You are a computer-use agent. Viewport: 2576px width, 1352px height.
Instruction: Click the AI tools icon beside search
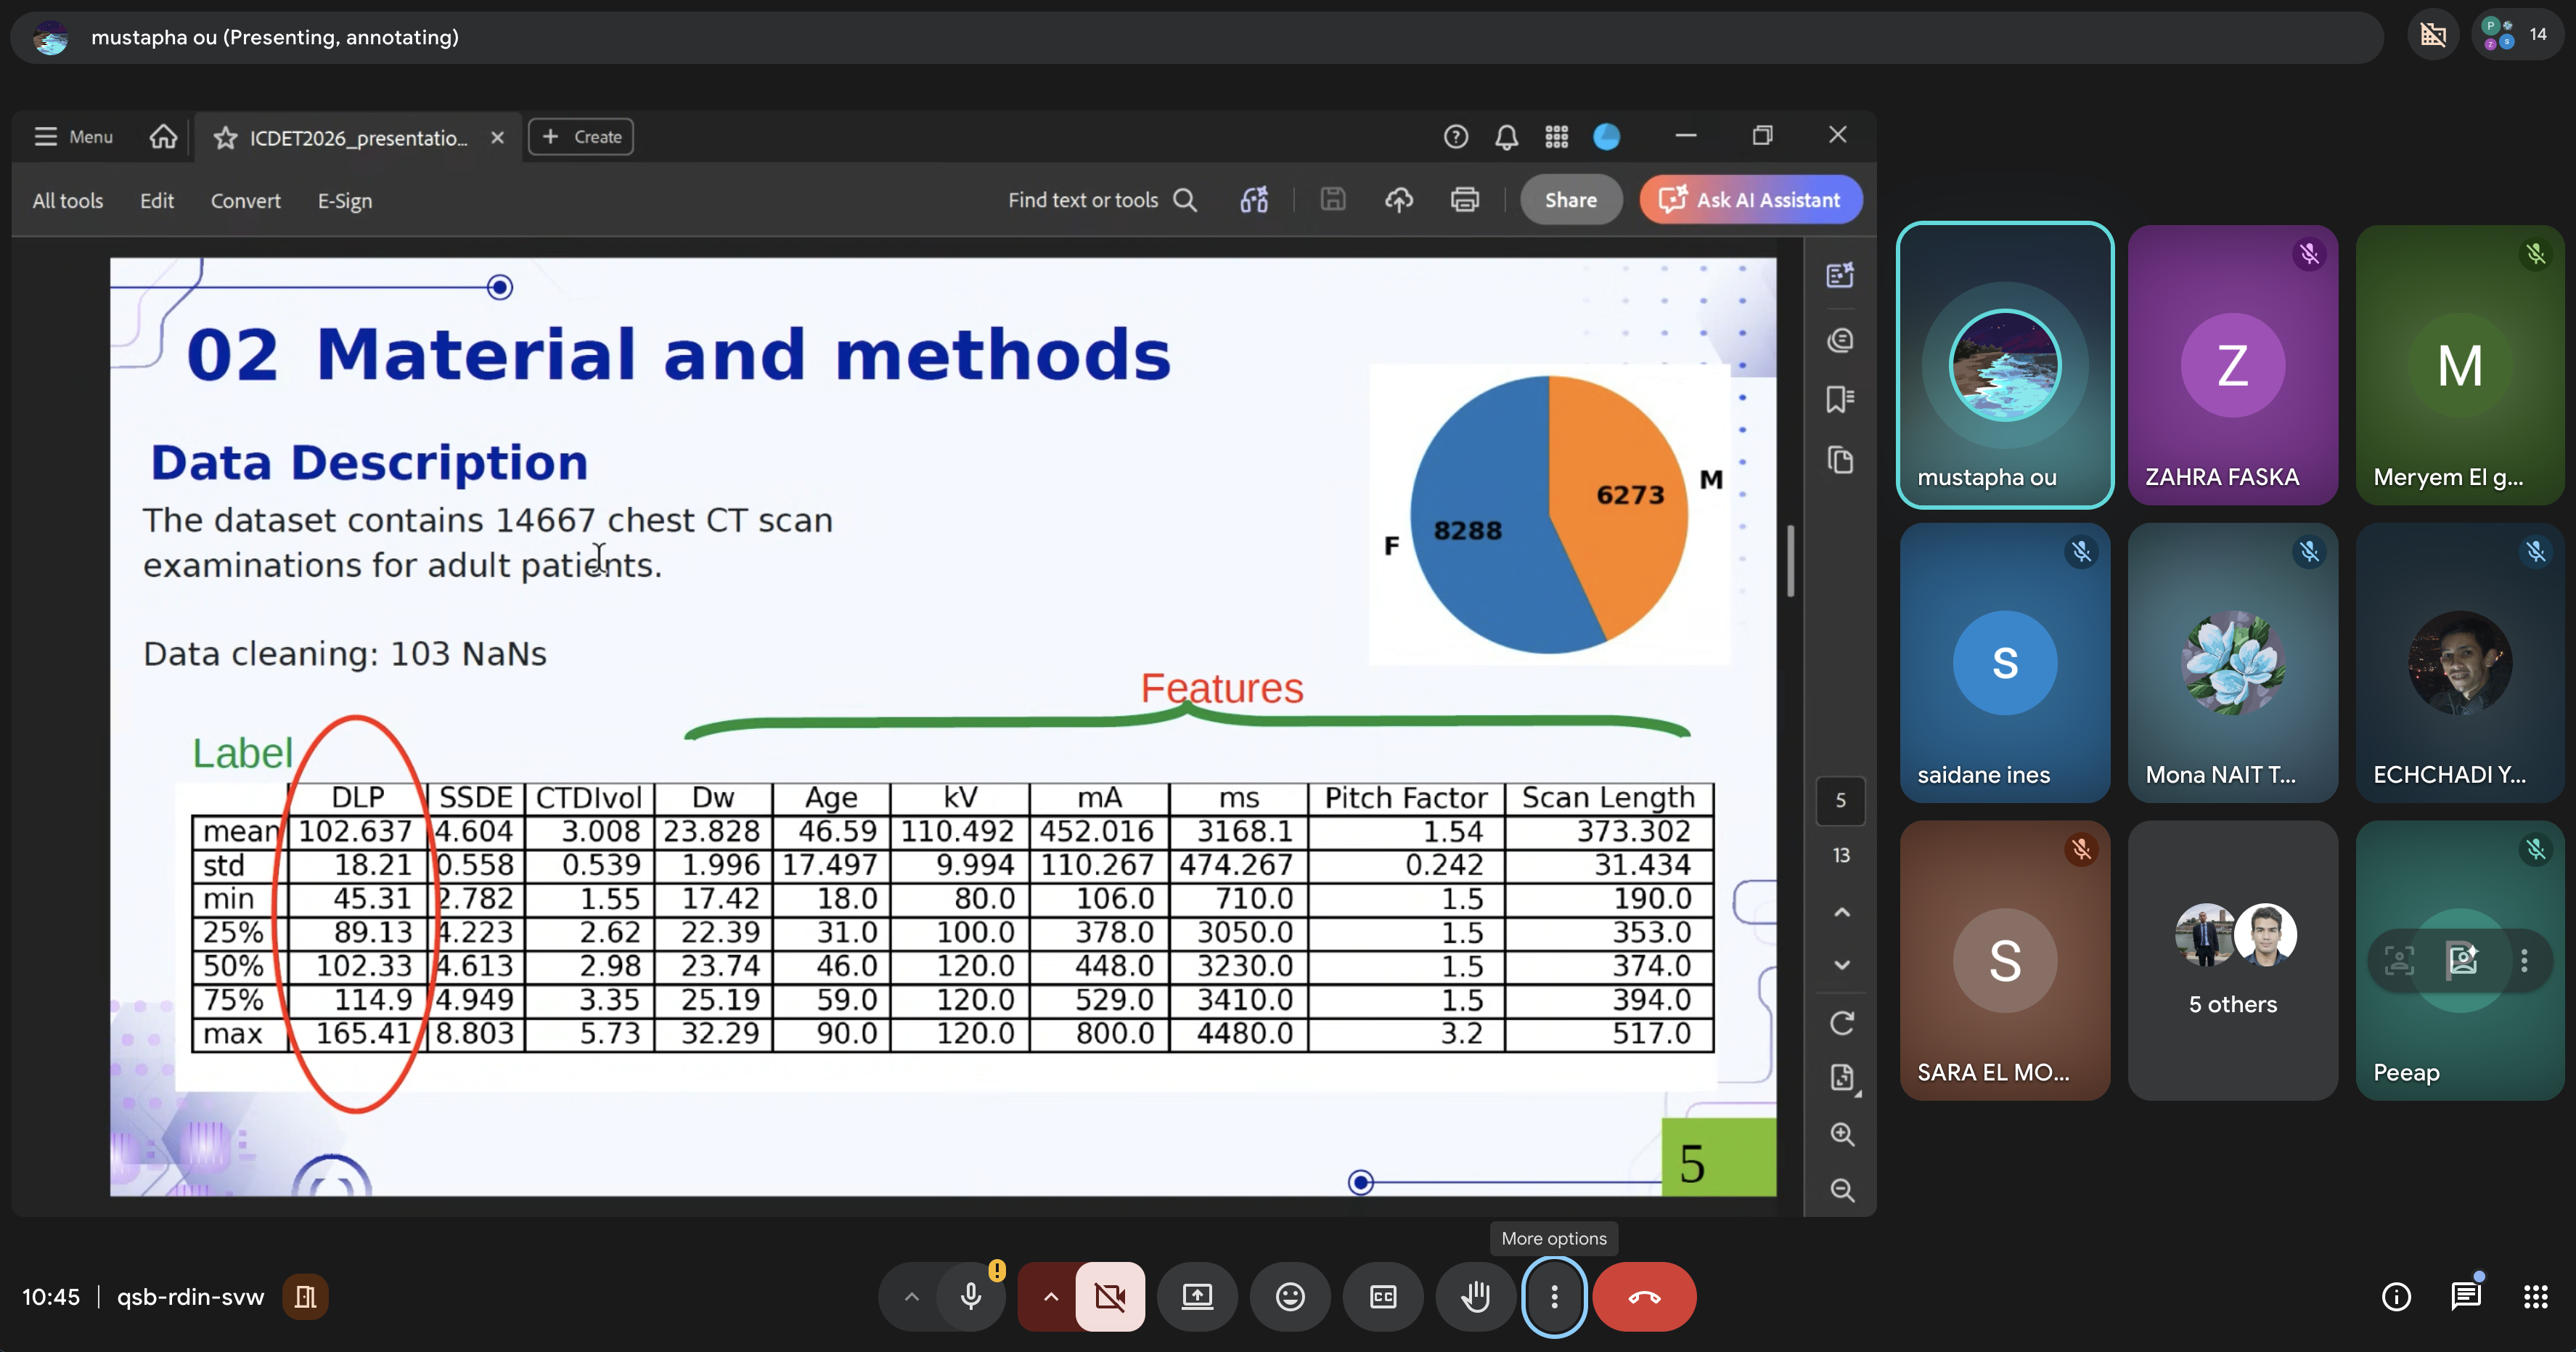pyautogui.click(x=1254, y=200)
